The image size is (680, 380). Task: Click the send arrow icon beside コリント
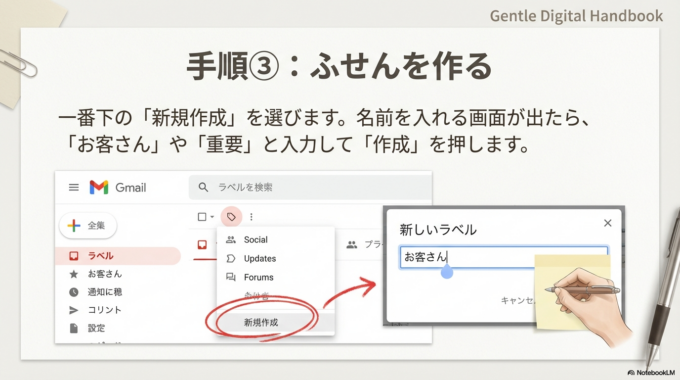(74, 310)
